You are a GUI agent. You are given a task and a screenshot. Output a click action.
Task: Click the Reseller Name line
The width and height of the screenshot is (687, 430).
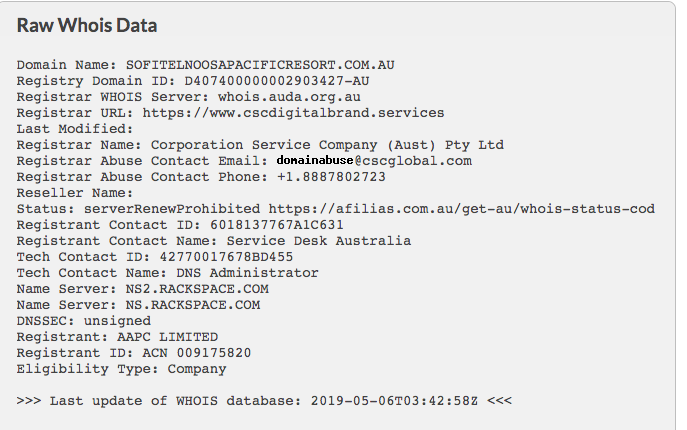[x=74, y=193]
